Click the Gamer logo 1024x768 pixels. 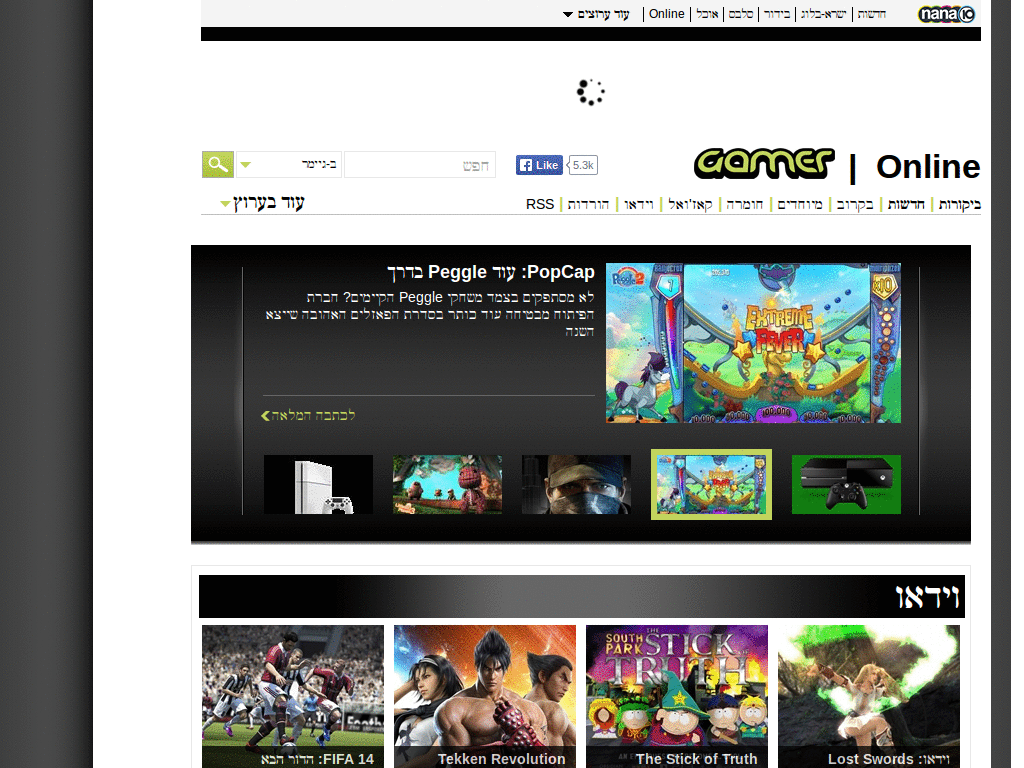764,164
